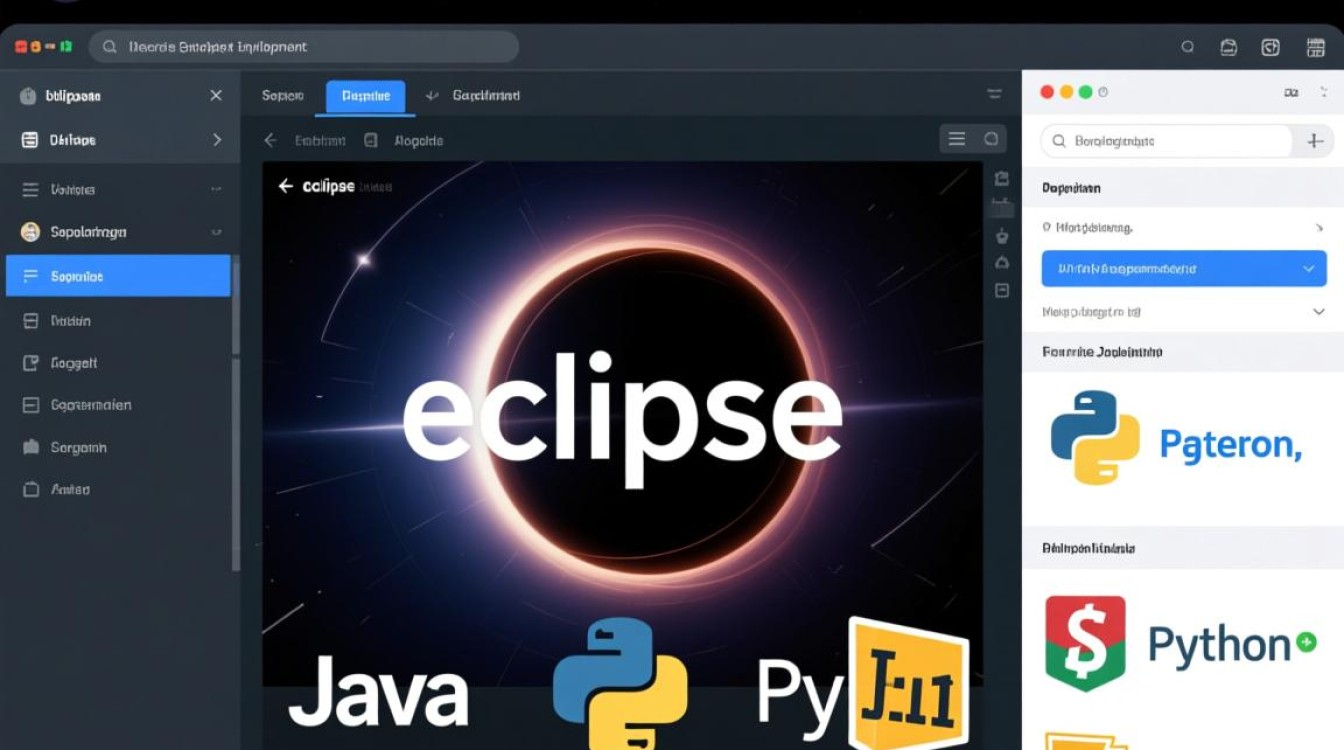This screenshot has width=1344, height=750.
Task: Select the blue highlighted sidebar row
Action: coord(118,276)
